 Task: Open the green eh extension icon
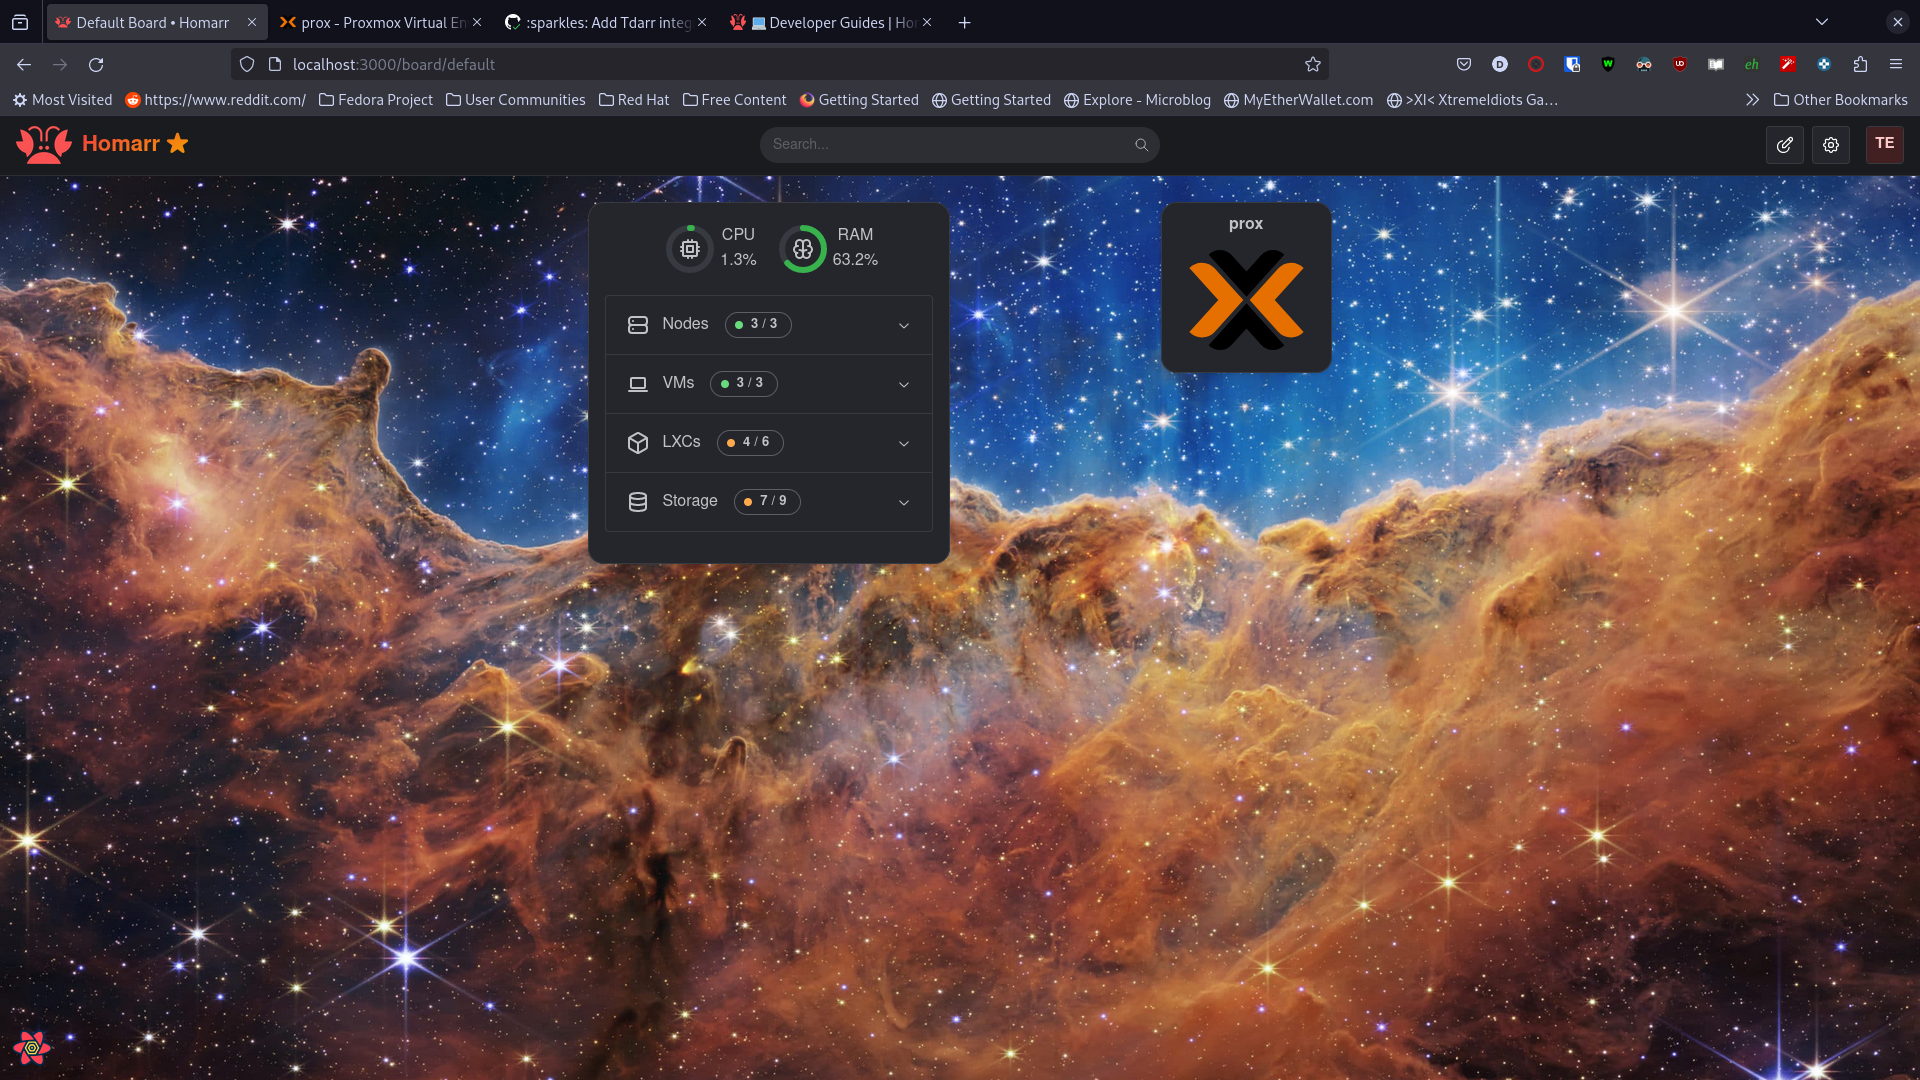coord(1752,65)
